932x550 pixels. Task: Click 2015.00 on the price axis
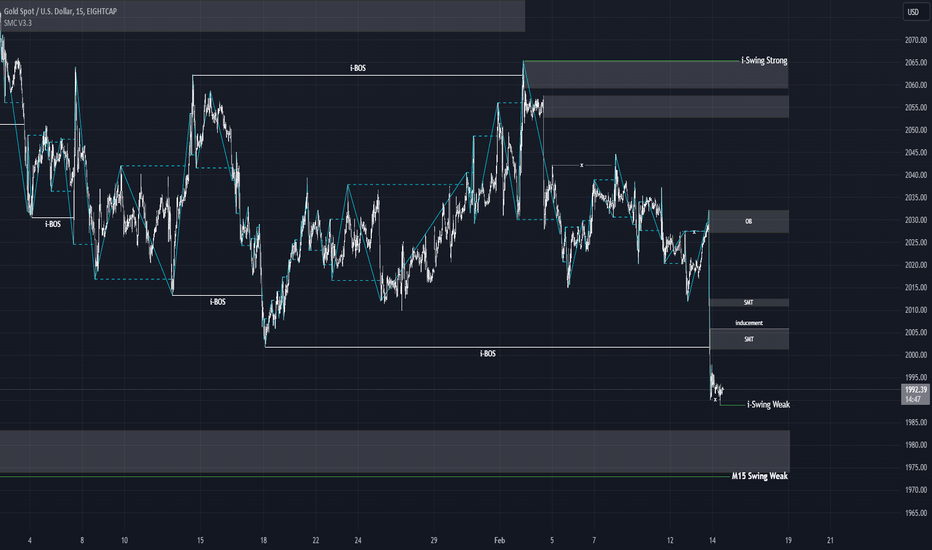pos(916,288)
